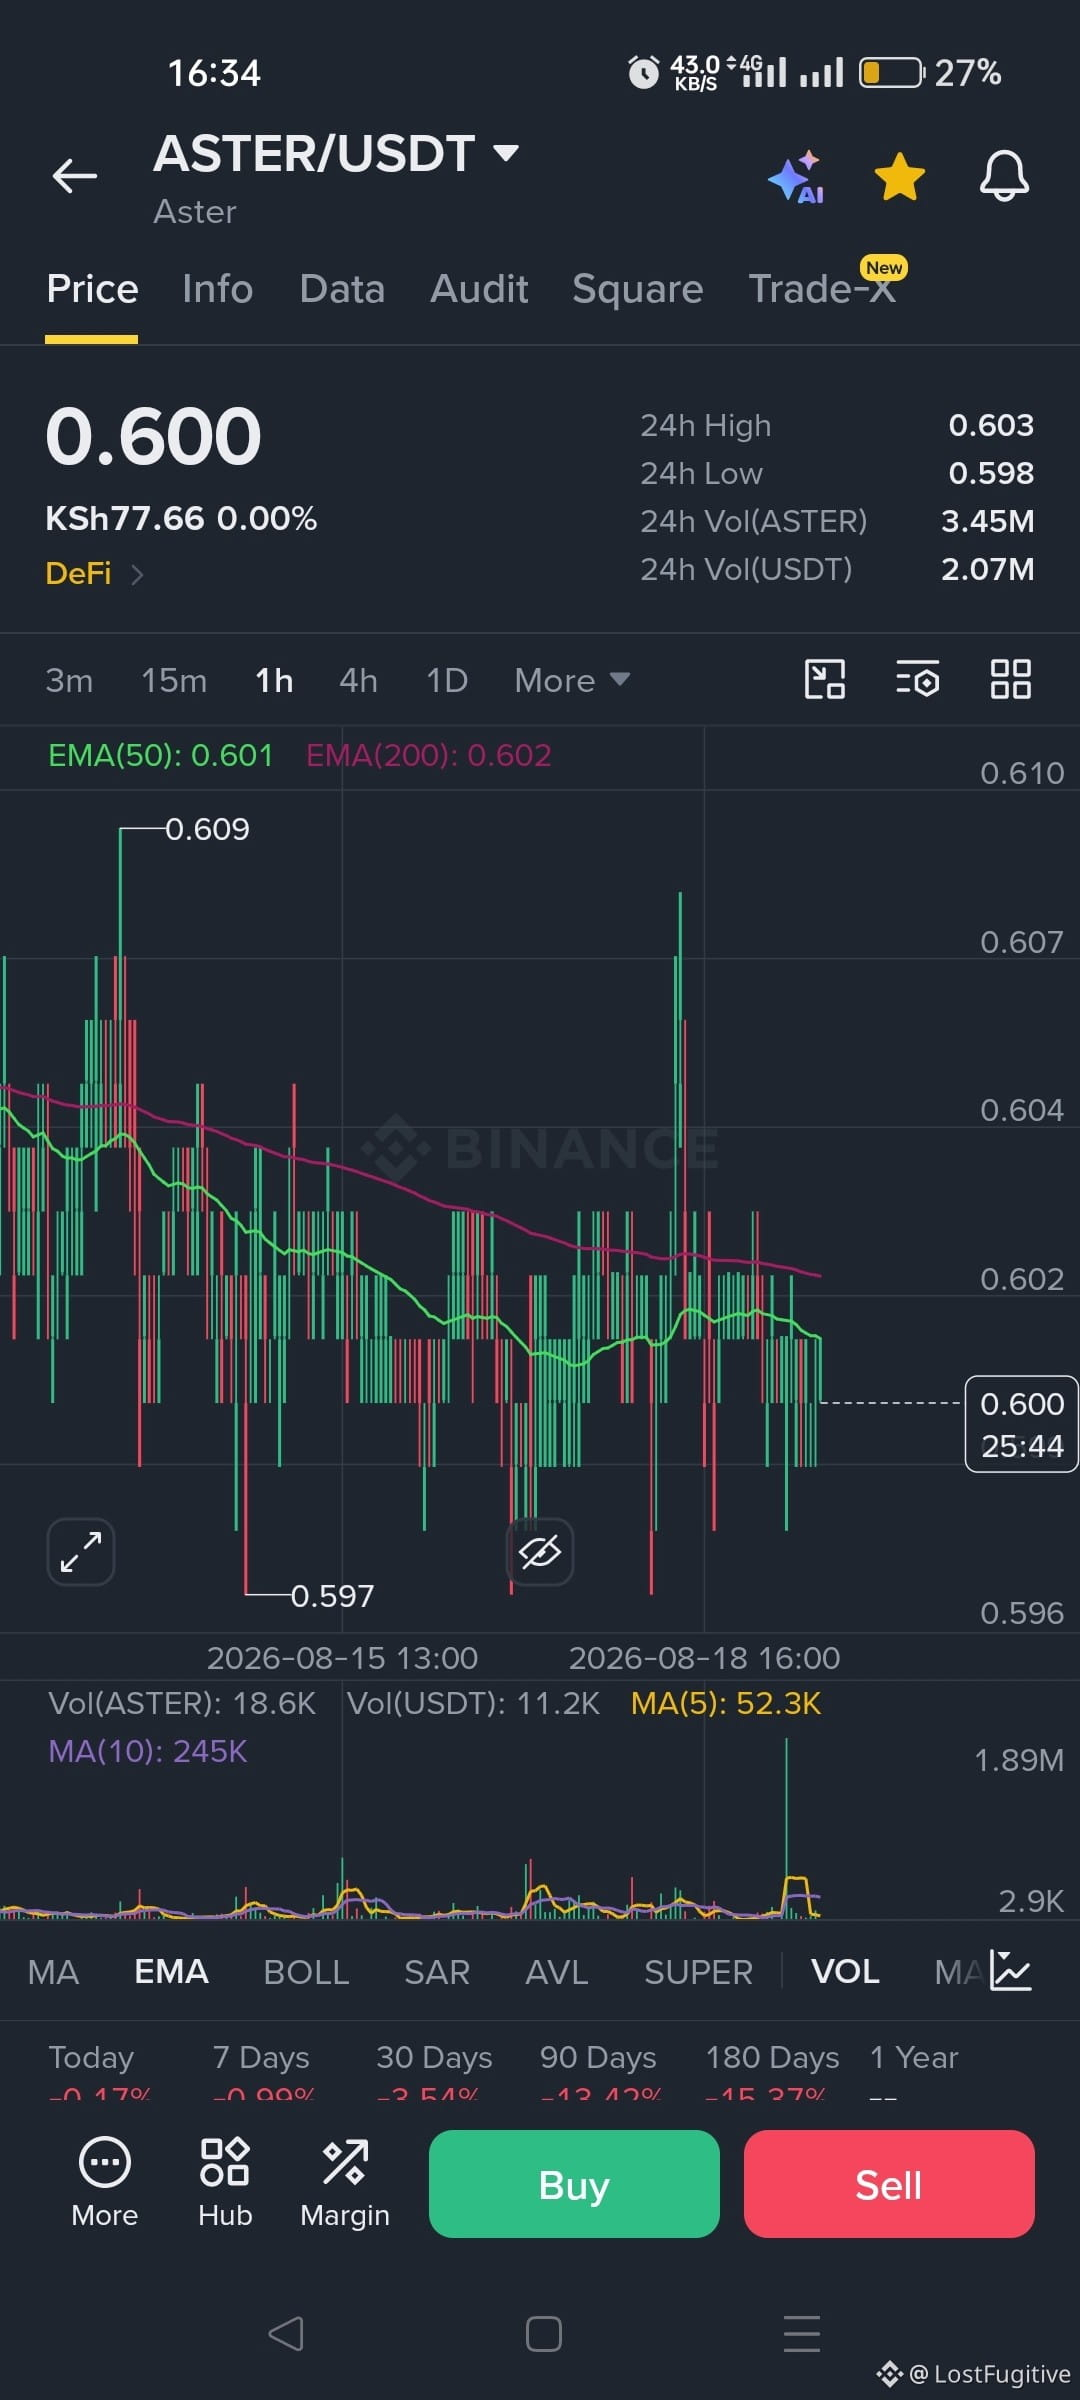Open the Hub icon

pos(225,2183)
